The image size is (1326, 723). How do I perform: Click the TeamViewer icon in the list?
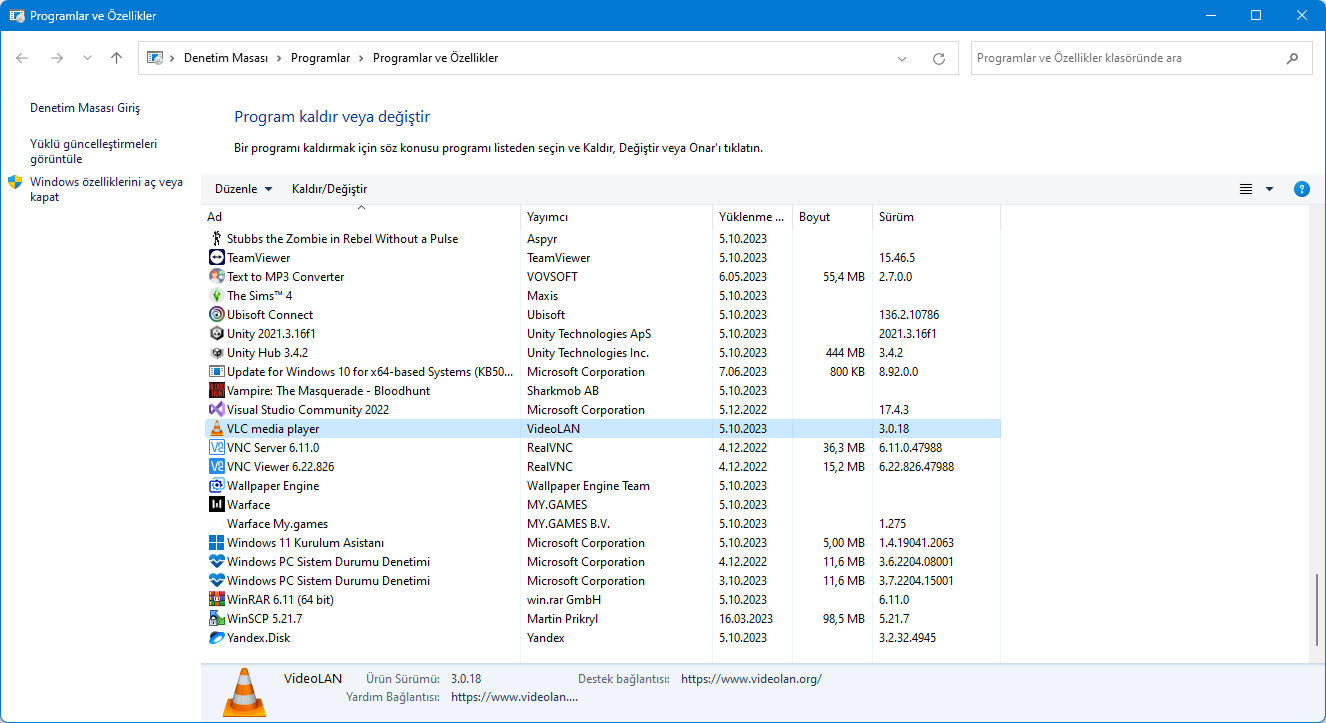[216, 258]
